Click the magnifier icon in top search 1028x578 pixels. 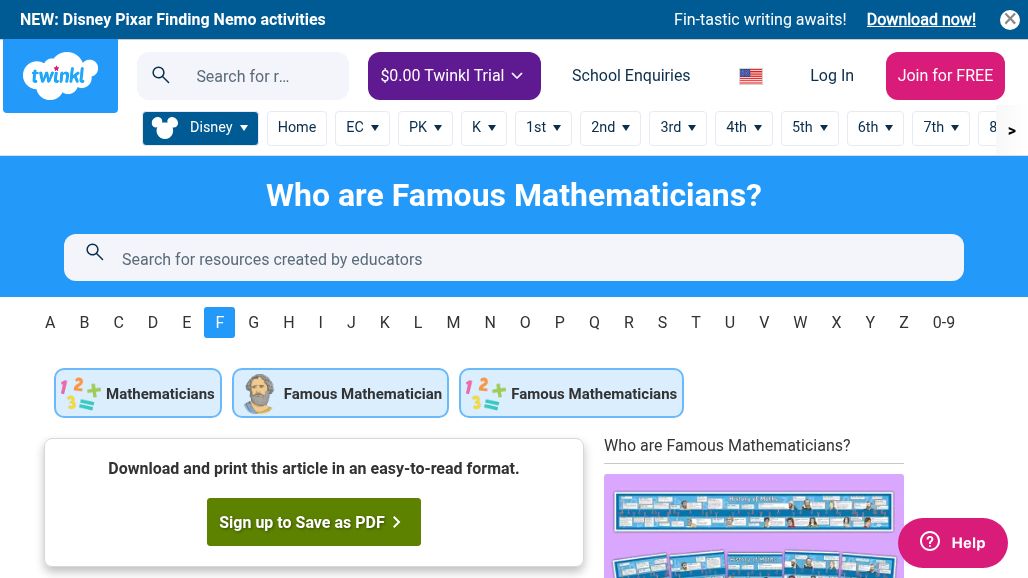[x=161, y=75]
